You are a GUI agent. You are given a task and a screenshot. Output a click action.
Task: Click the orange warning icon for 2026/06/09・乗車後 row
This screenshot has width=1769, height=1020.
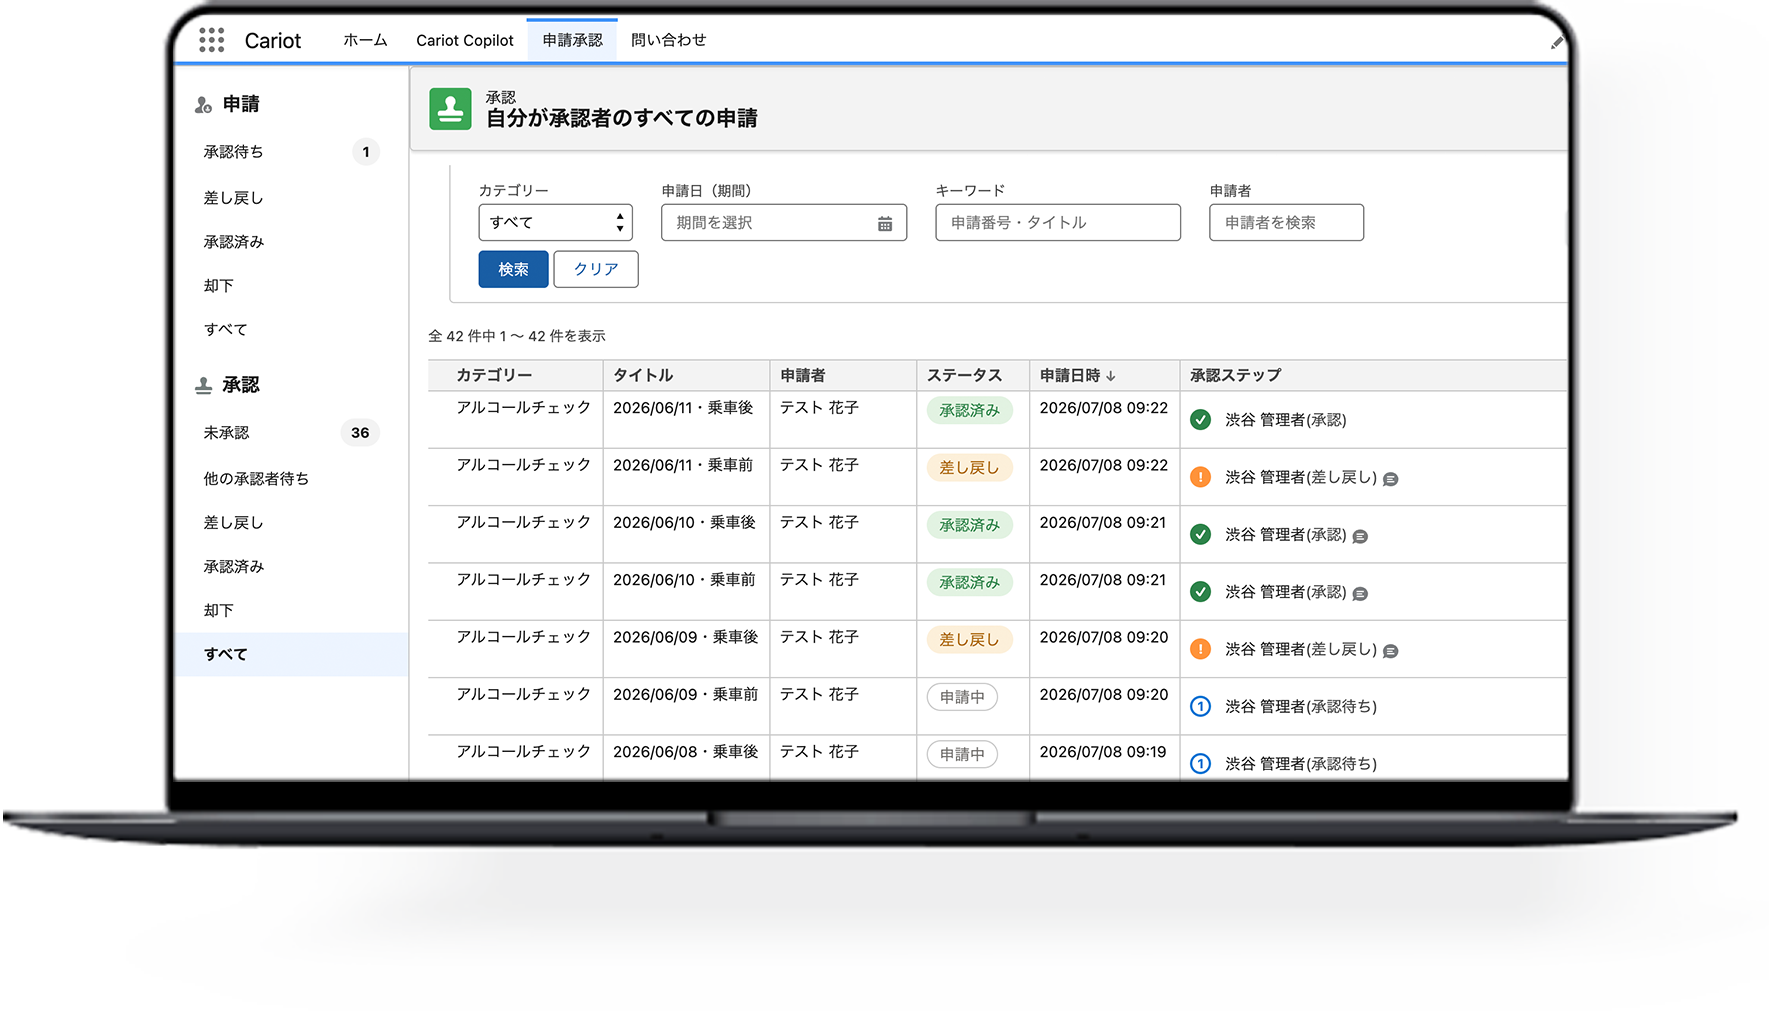[1200, 649]
